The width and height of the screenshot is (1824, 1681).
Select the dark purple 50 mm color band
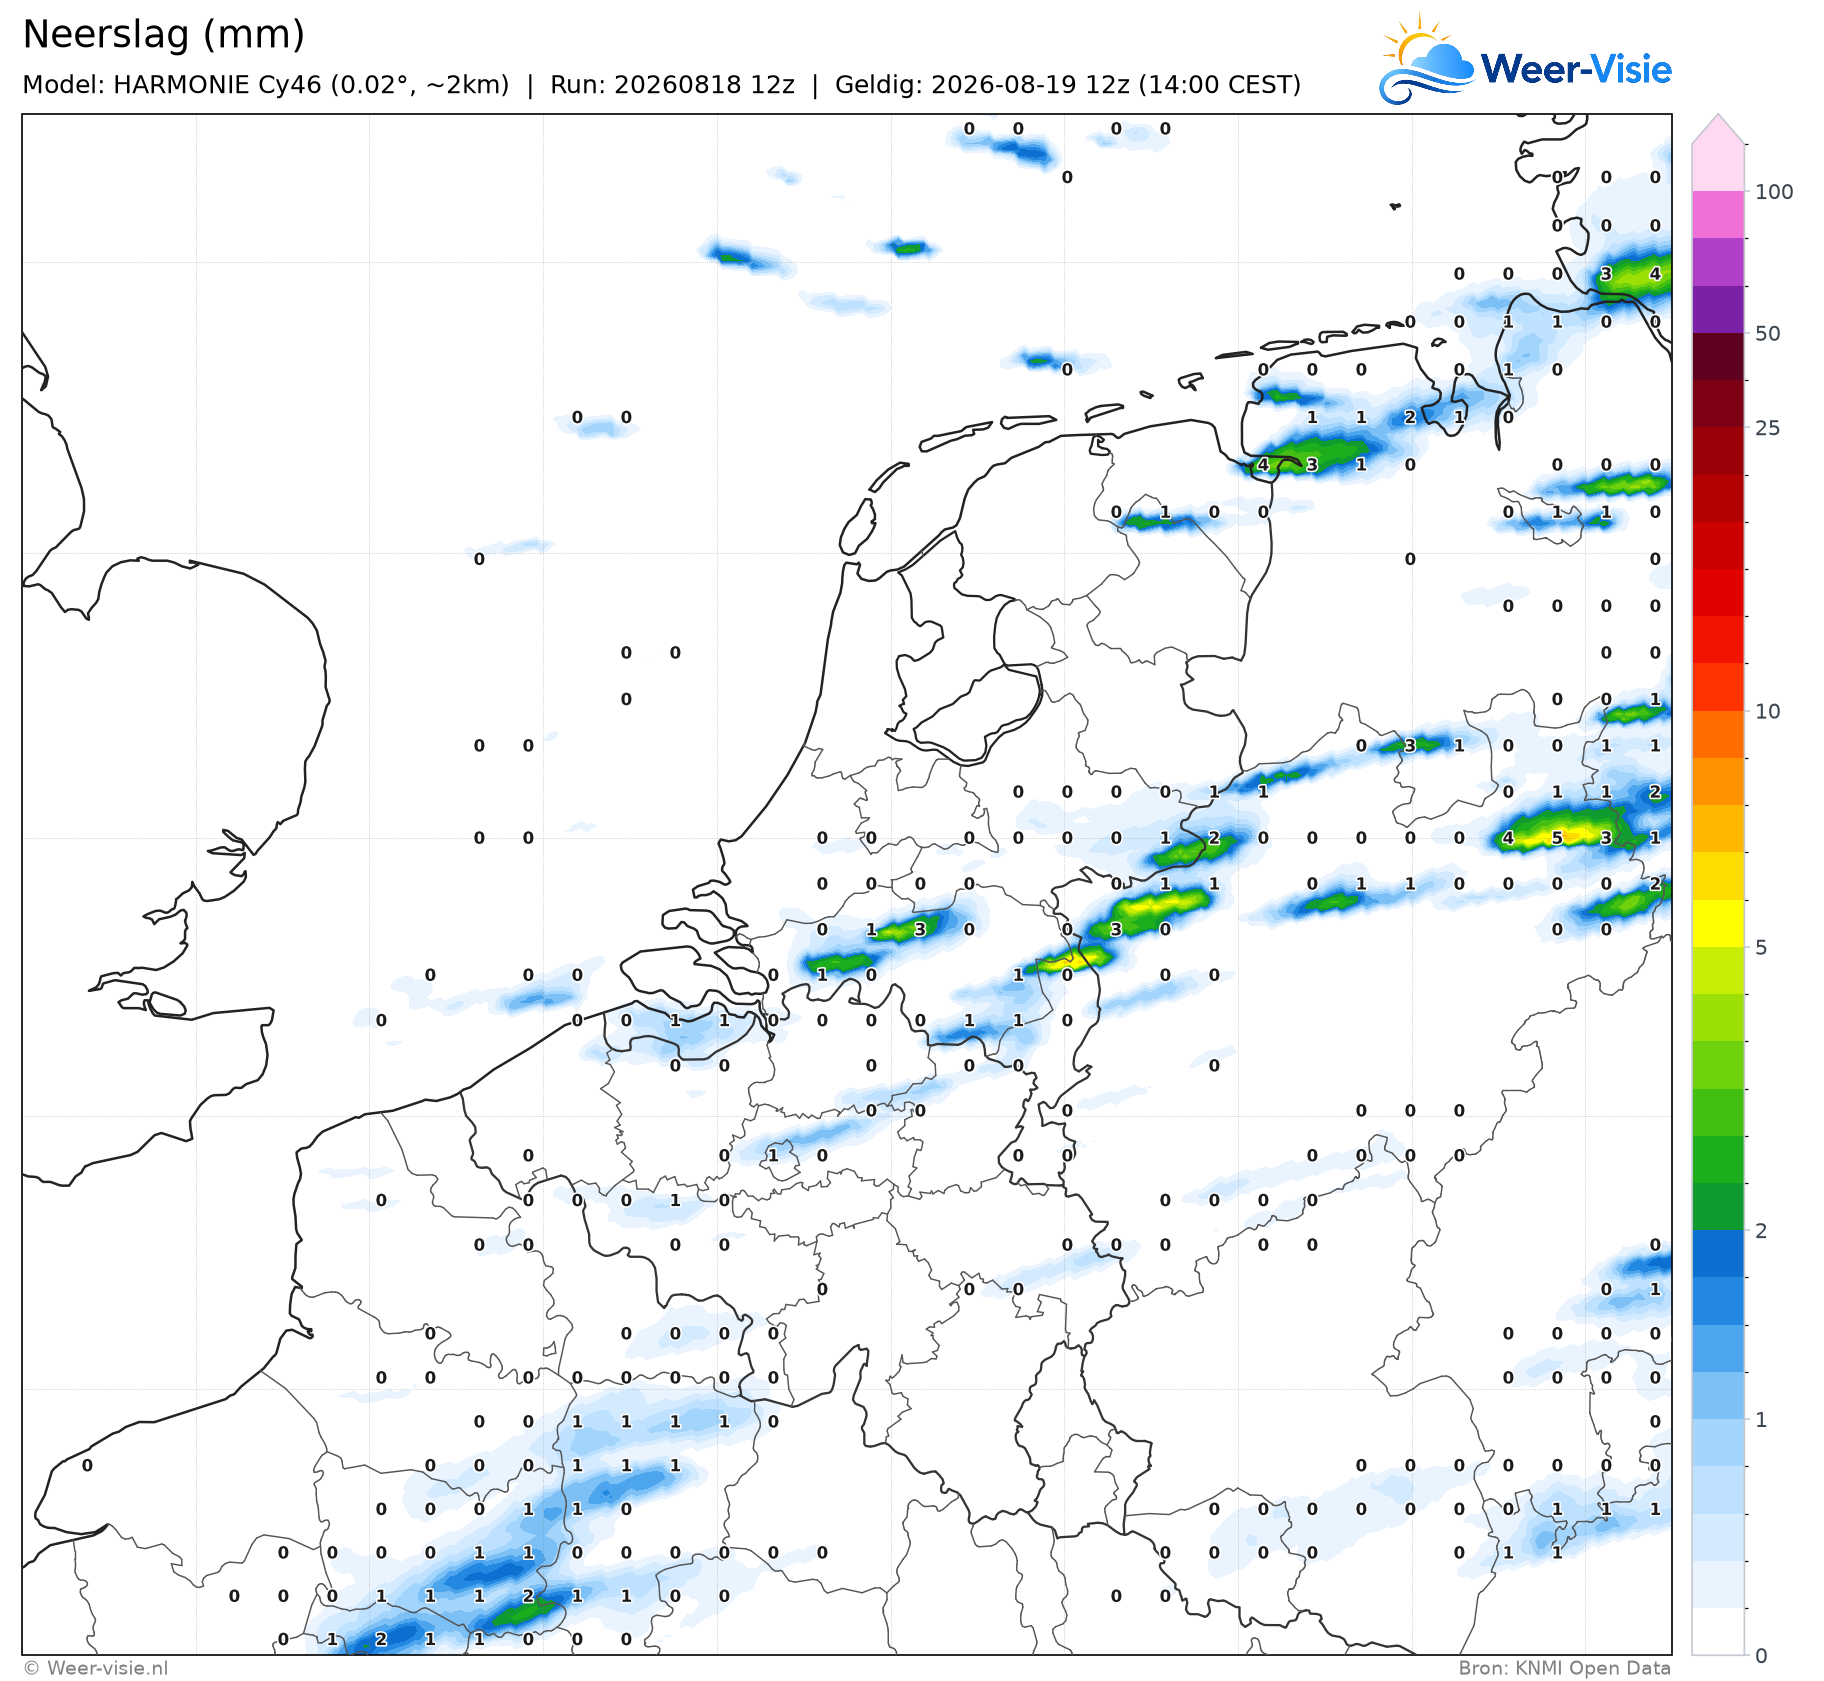point(1718,309)
